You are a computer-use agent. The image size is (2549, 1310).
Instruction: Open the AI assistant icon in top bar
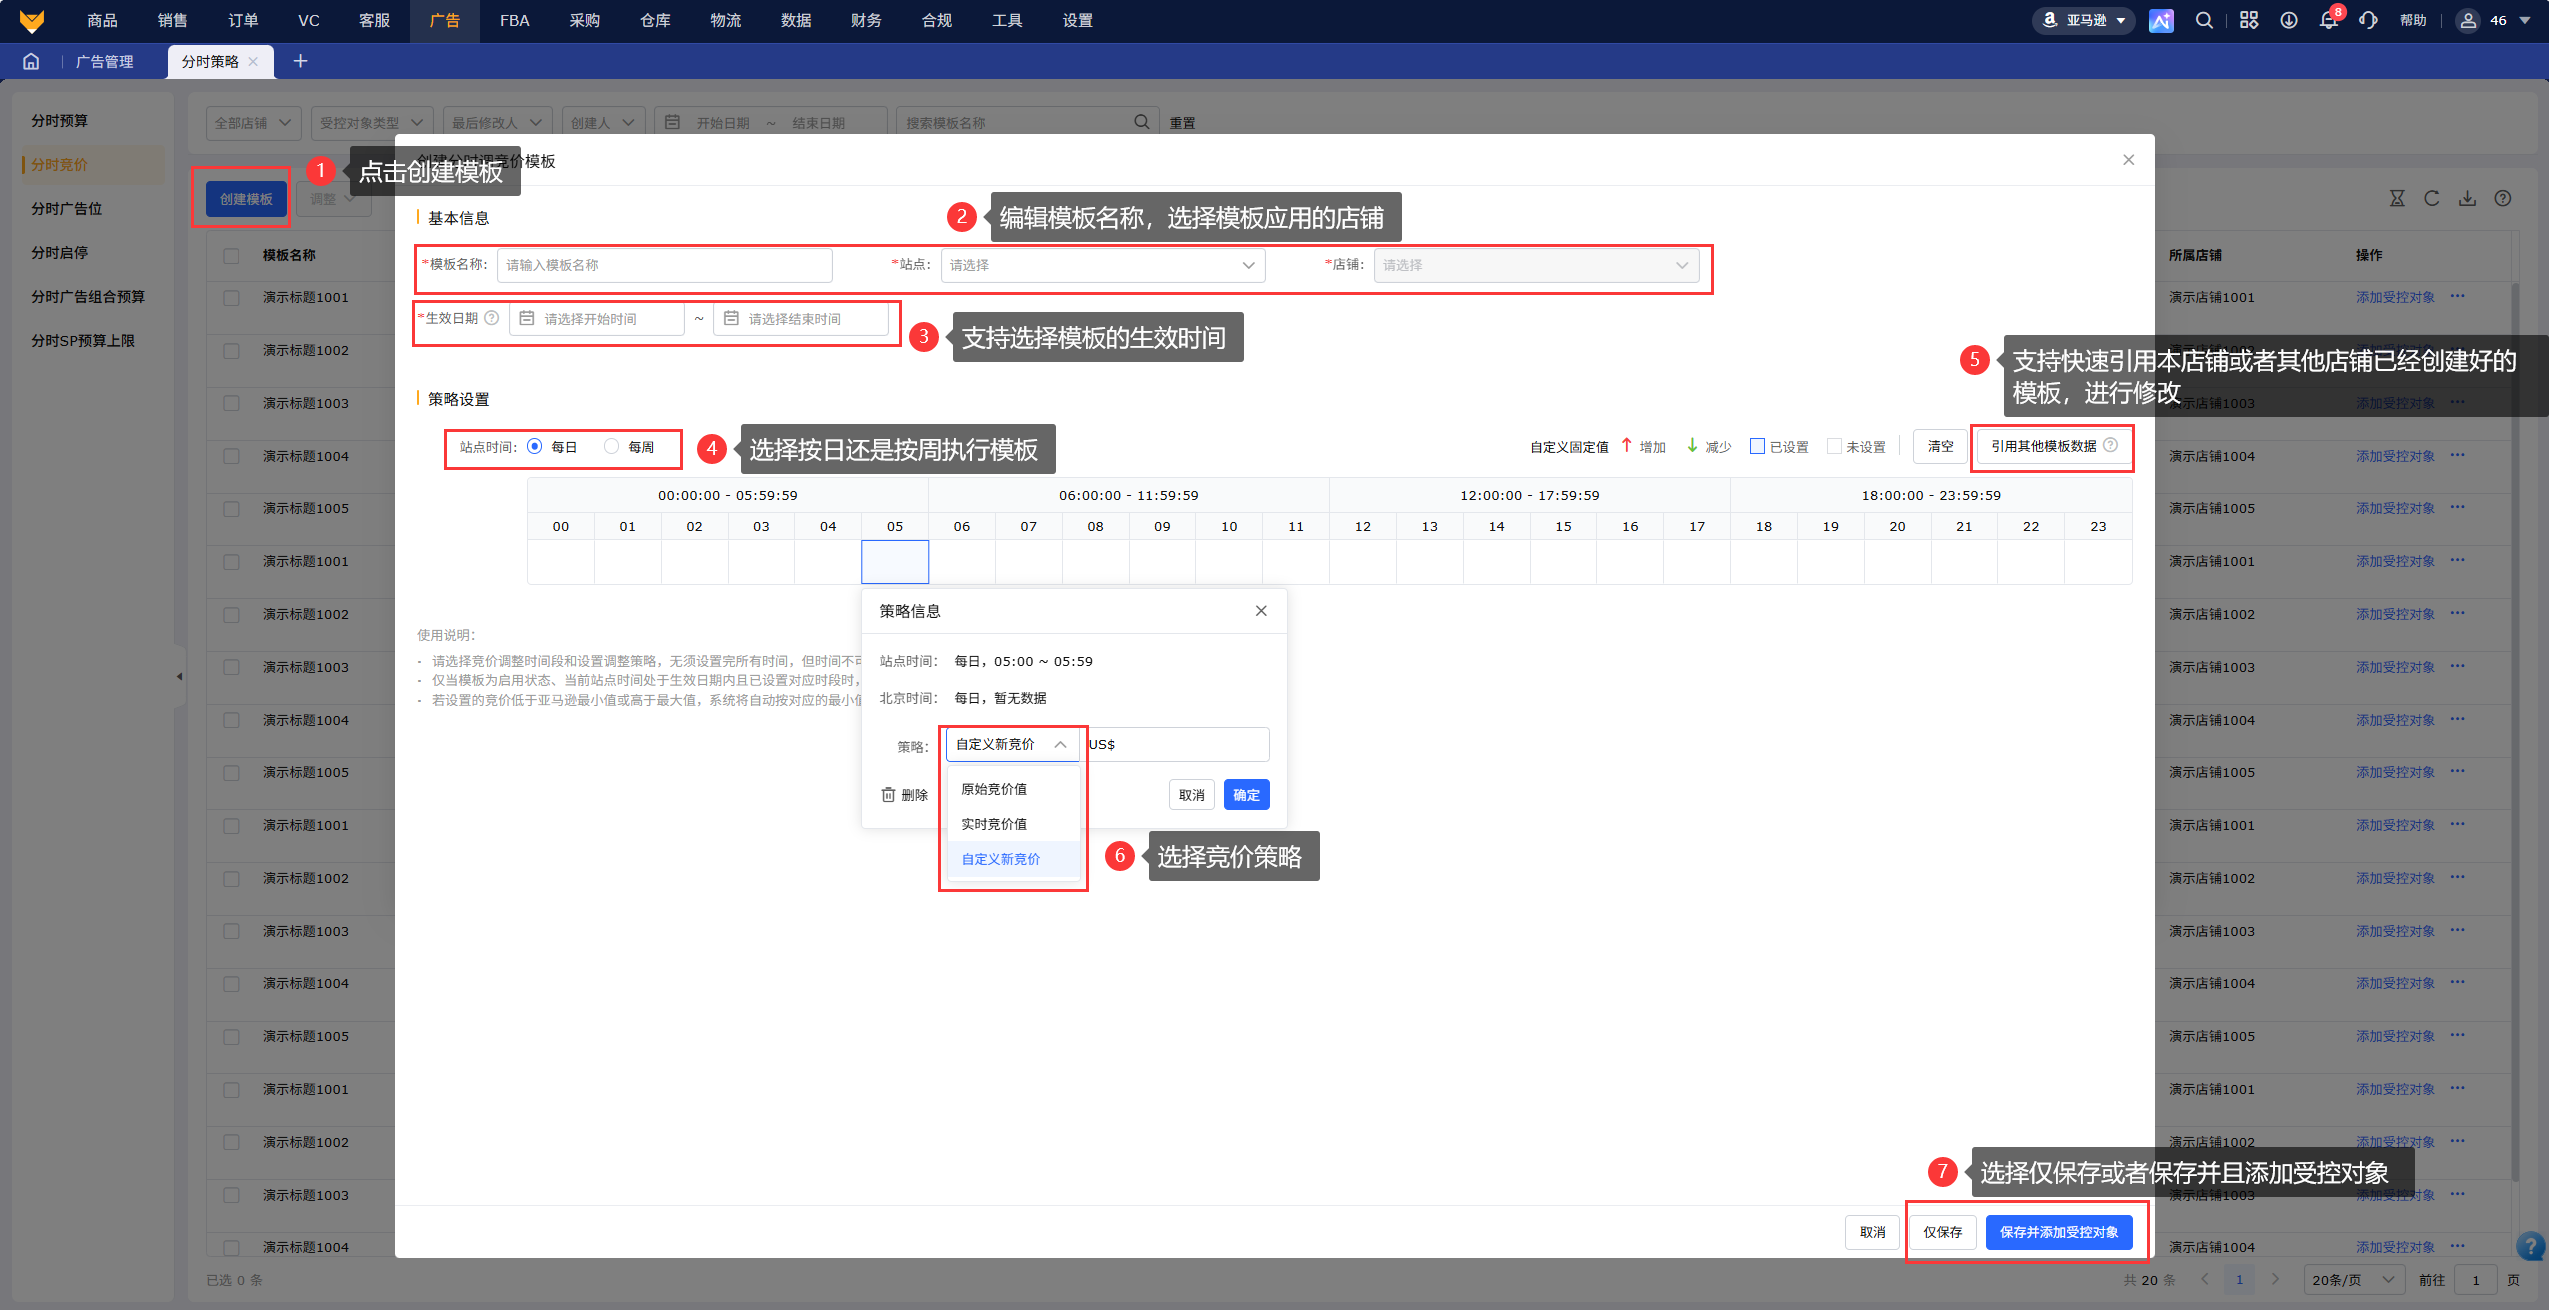(2161, 20)
